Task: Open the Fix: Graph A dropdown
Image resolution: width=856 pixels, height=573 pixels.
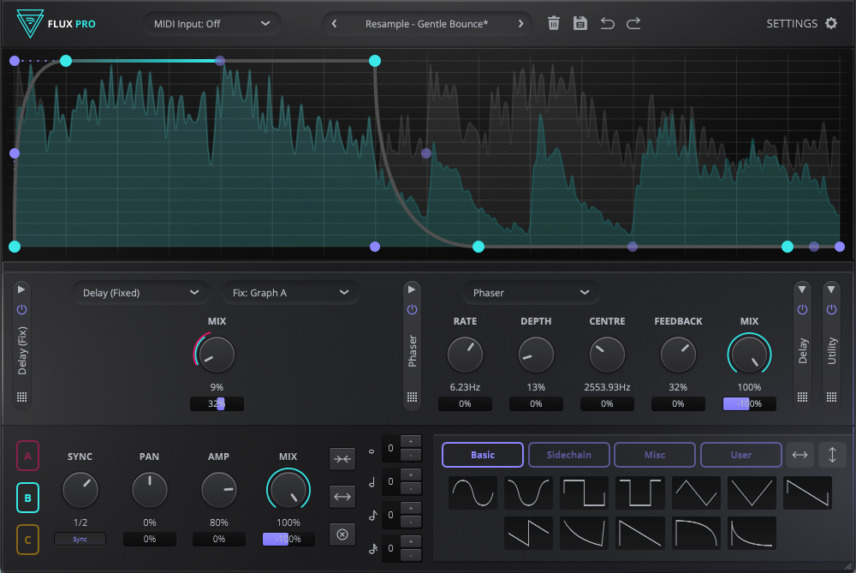Action: tap(290, 293)
